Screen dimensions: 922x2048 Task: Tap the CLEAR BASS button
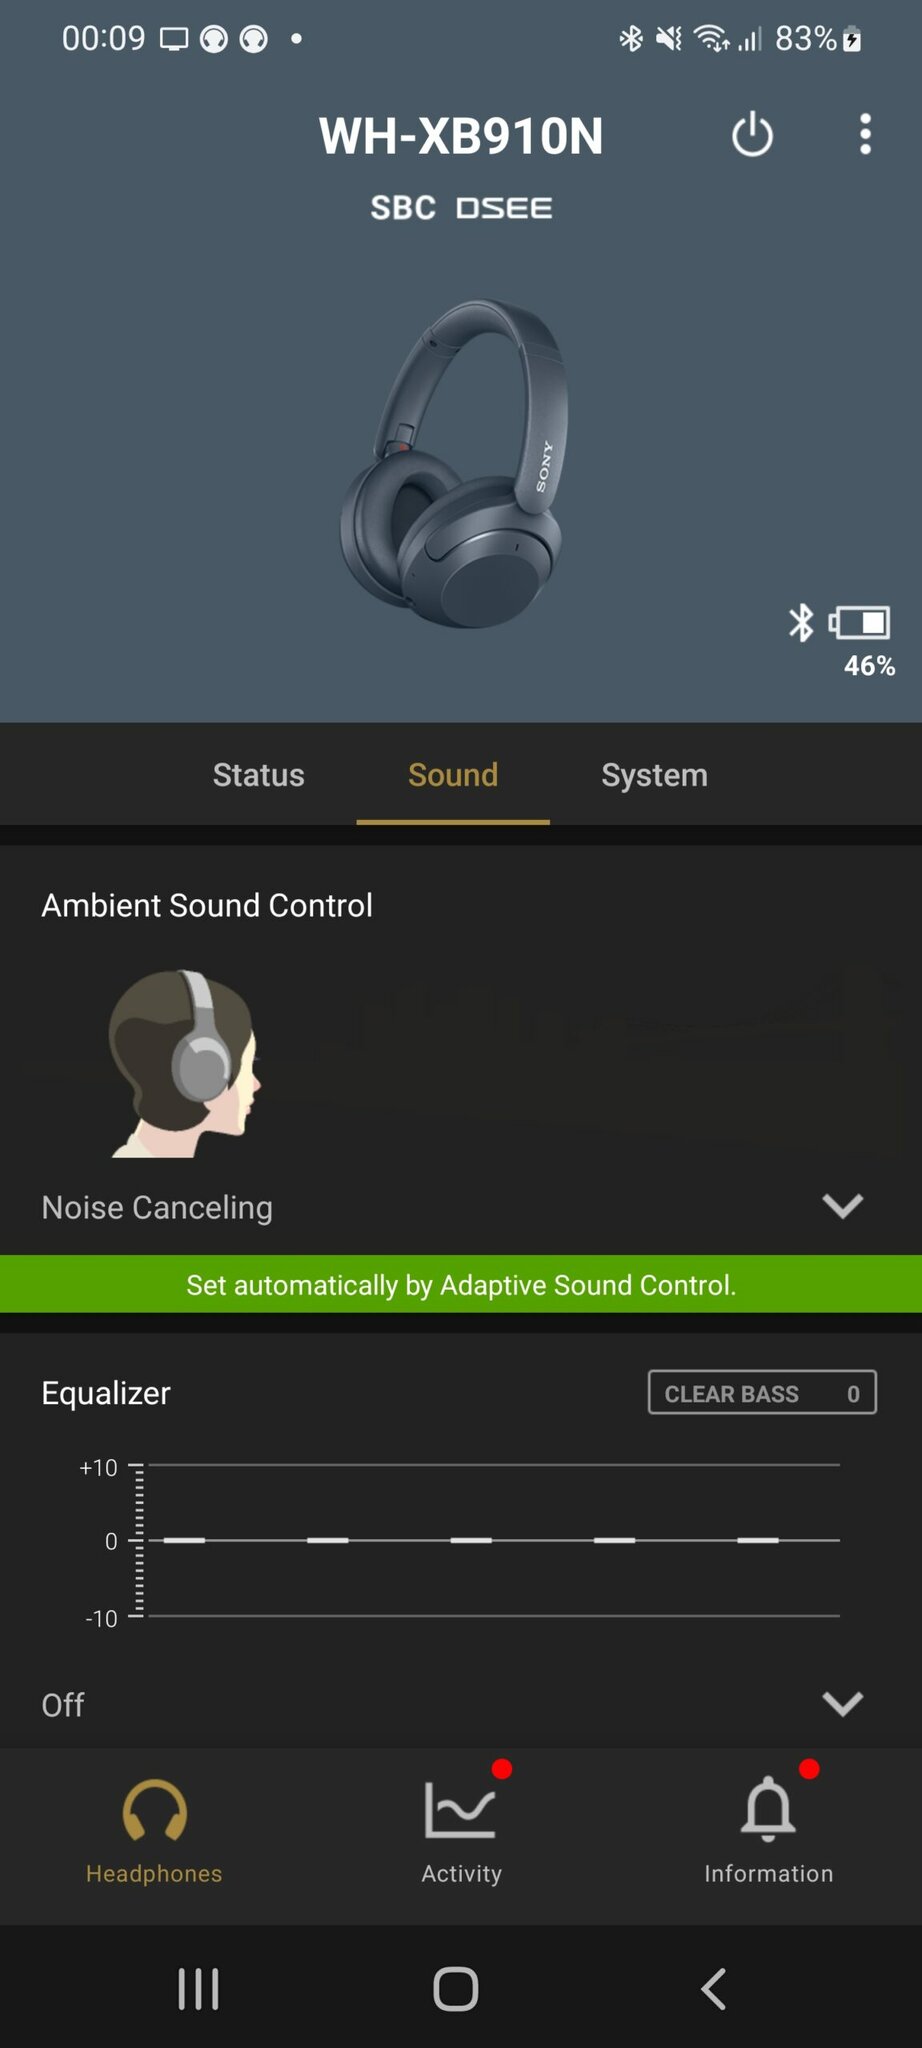762,1392
